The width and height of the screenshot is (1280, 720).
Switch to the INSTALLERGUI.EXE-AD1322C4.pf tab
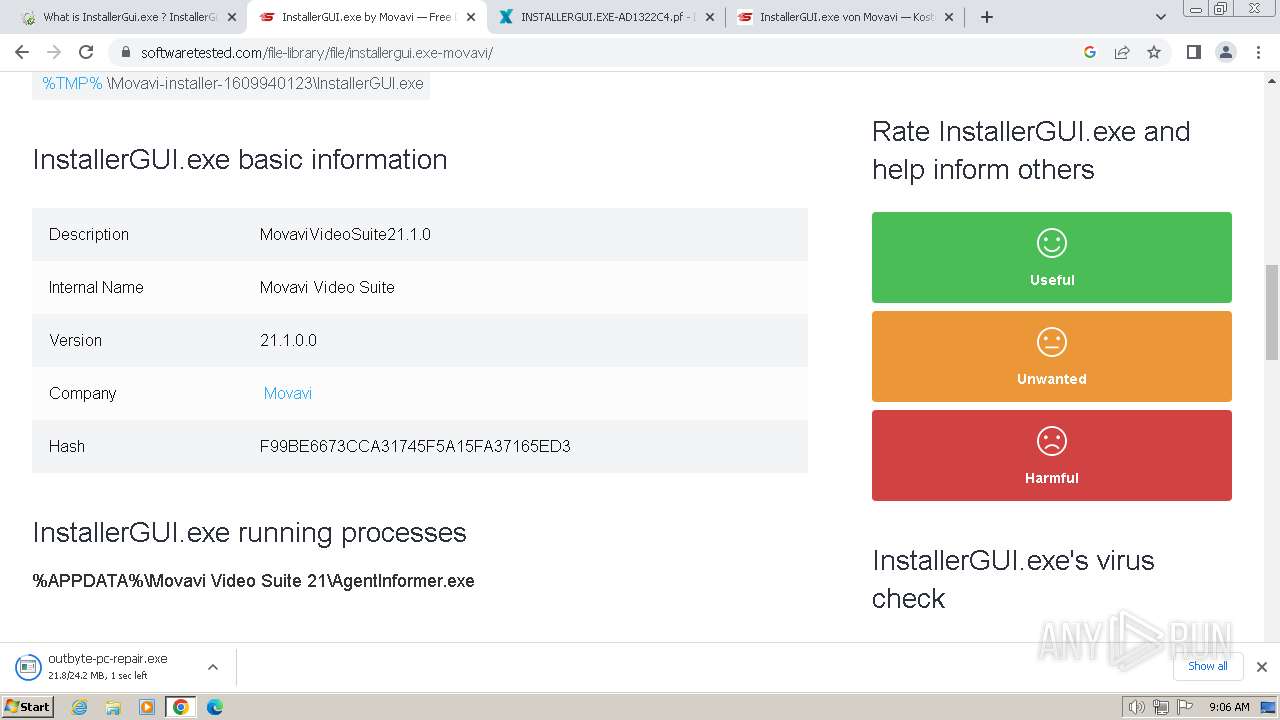pos(606,17)
